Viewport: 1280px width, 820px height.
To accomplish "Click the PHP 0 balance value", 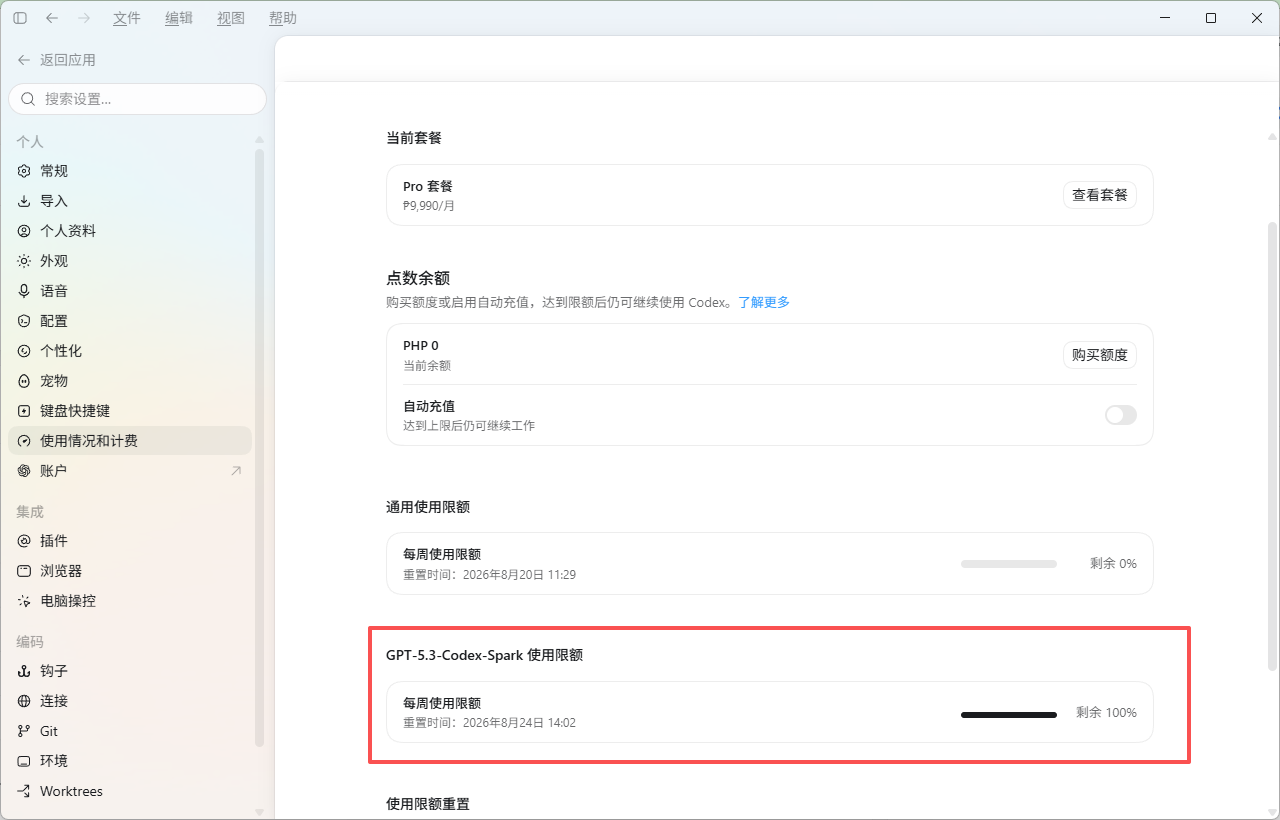I will [x=421, y=346].
